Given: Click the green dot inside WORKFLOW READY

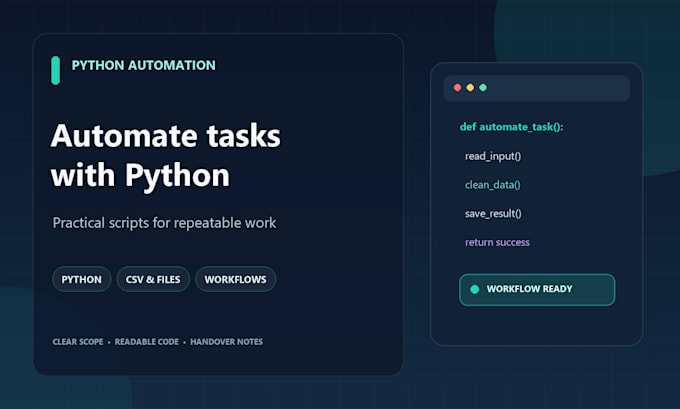Looking at the screenshot, I should coord(474,289).
